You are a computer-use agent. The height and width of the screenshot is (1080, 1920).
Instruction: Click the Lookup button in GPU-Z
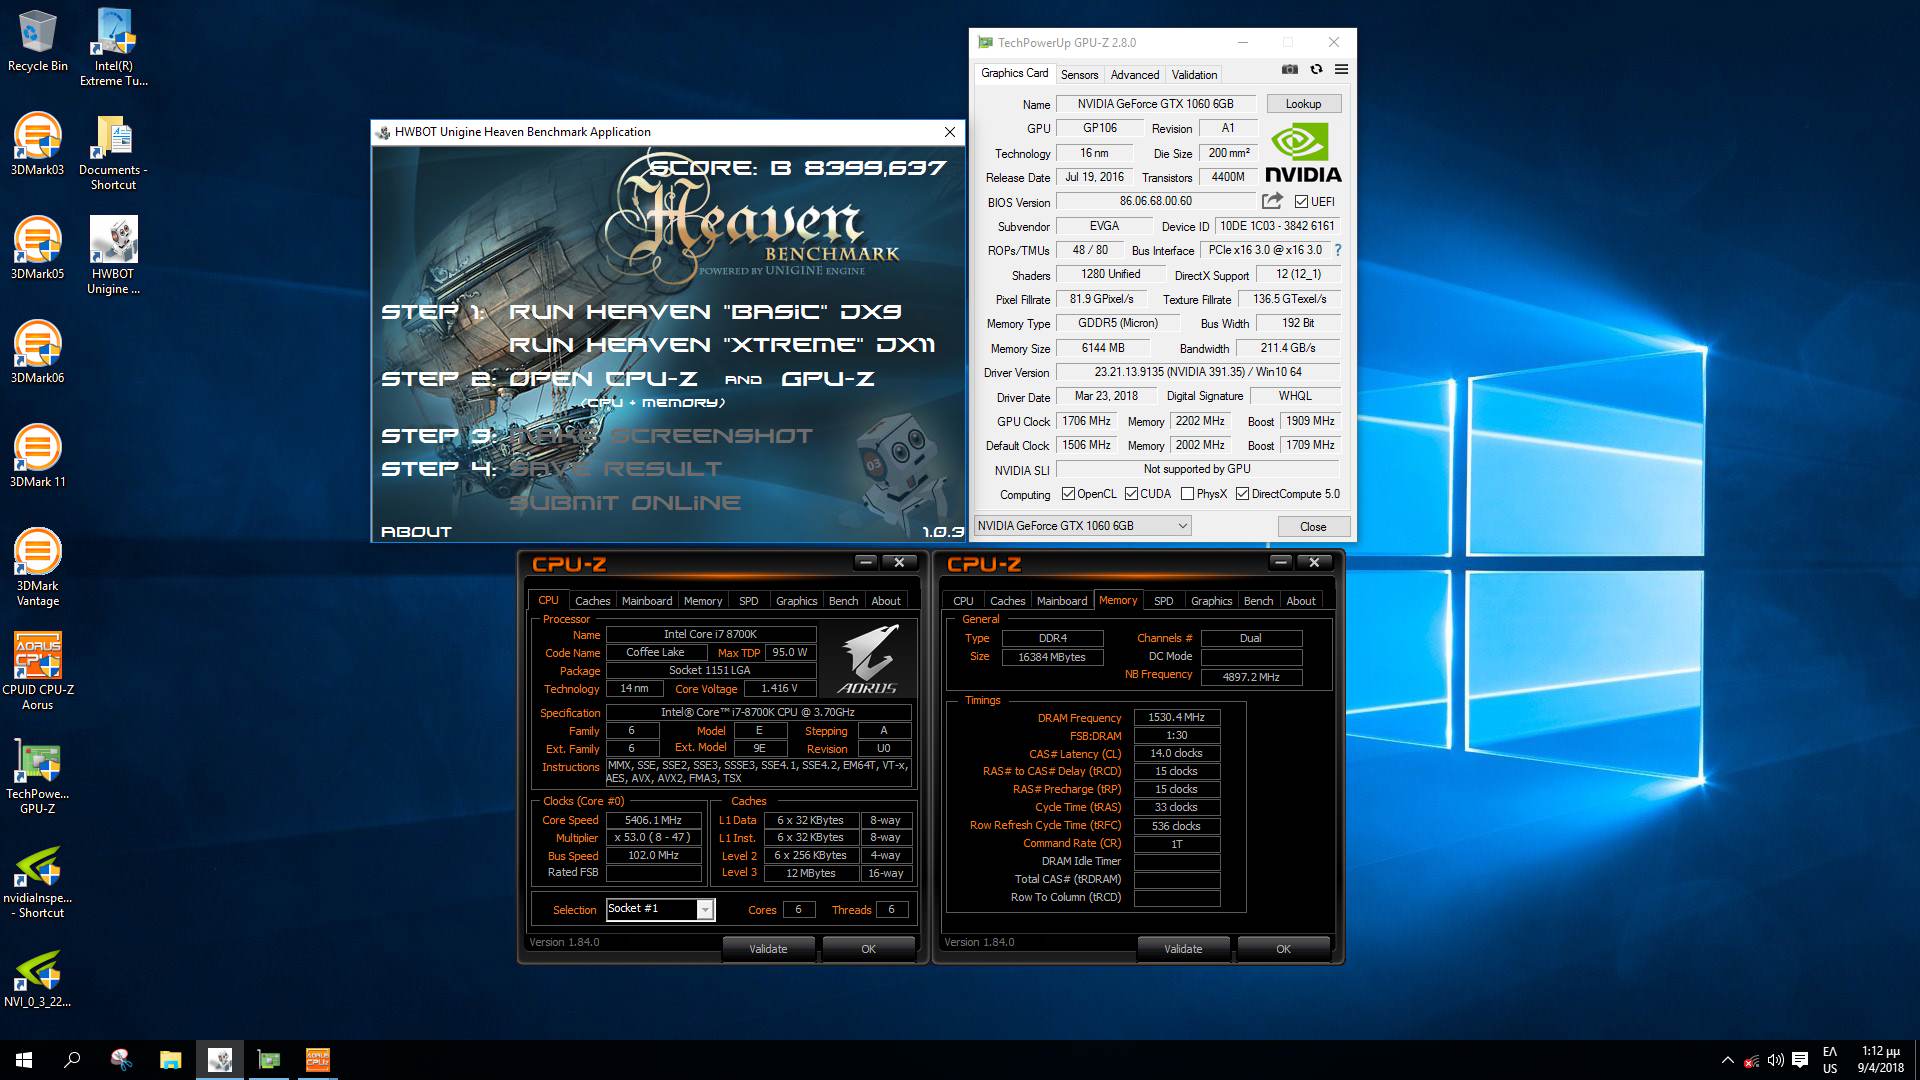[x=1303, y=104]
